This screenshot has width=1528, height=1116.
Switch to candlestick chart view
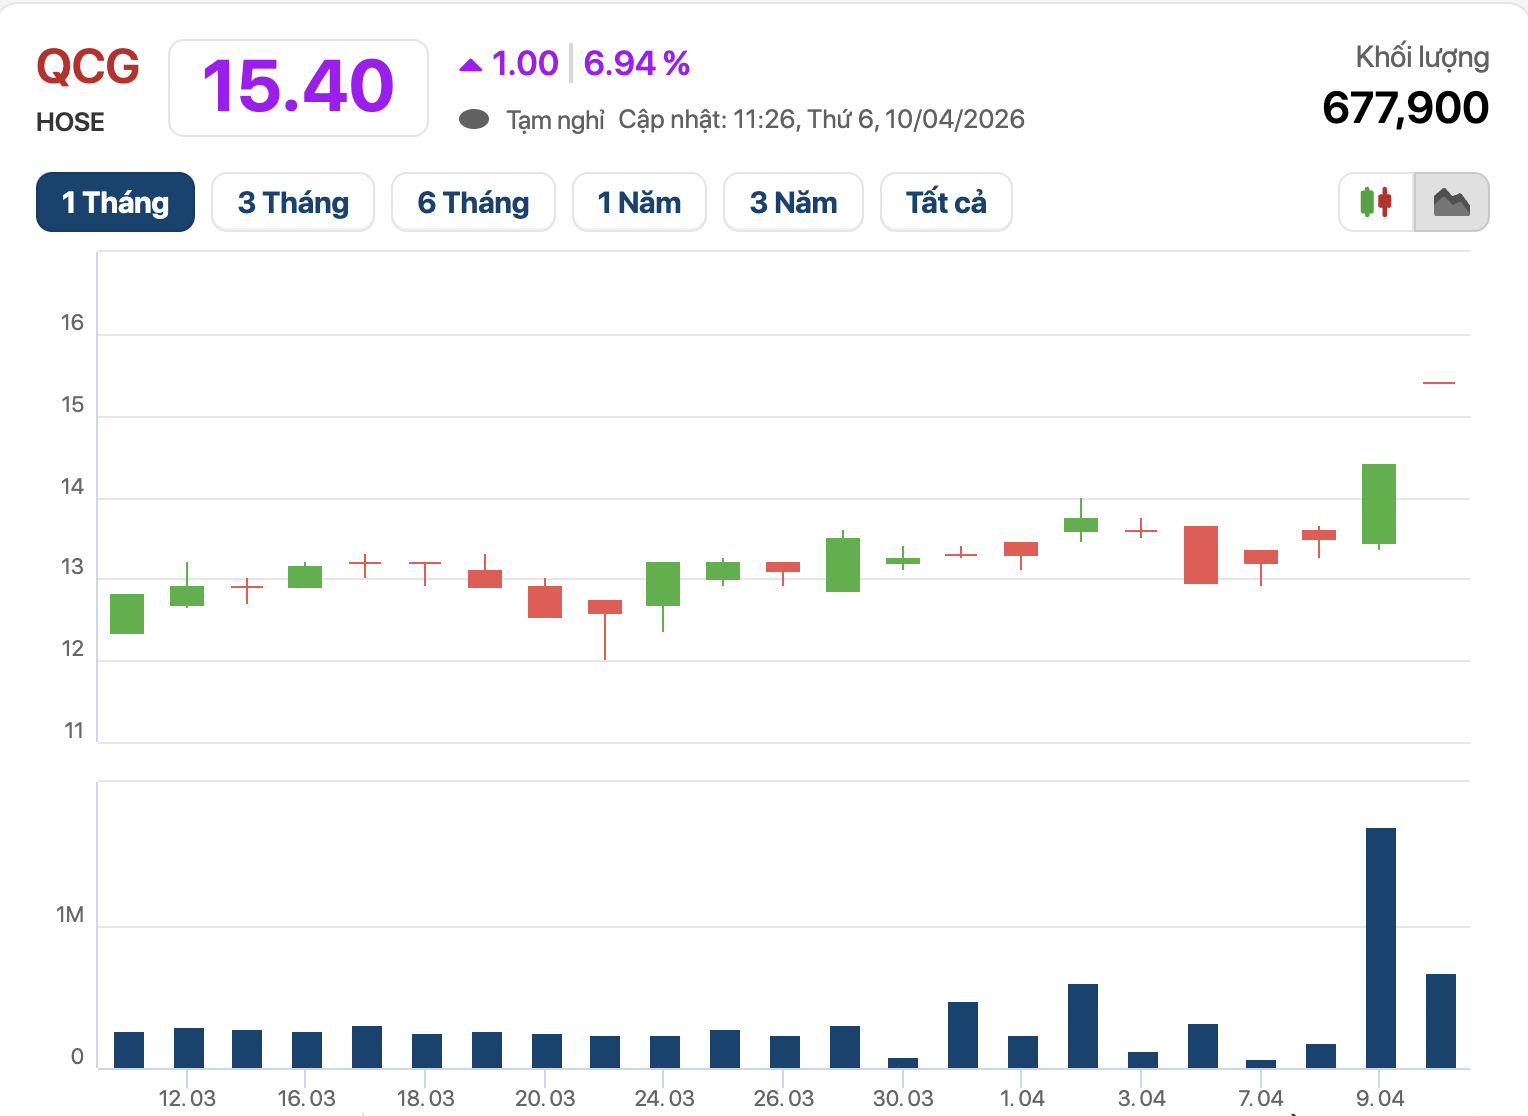click(x=1376, y=202)
